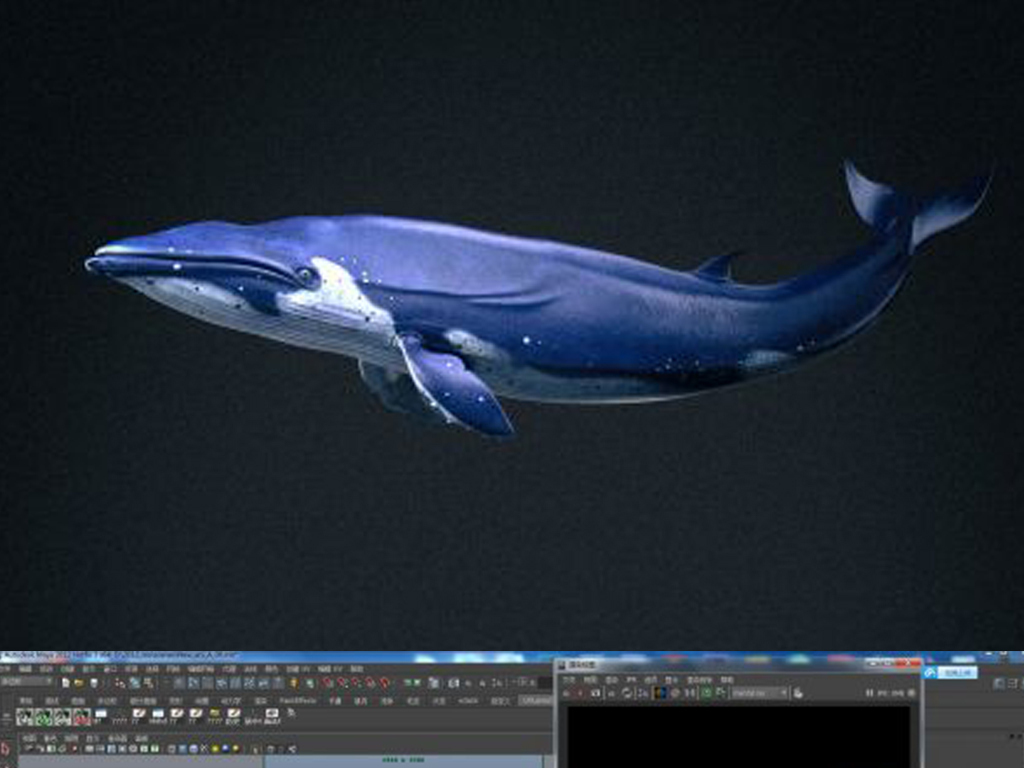Screen dimensions: 1024x768
Task: Click the green Keep Image icon in Render View
Action: [706, 692]
